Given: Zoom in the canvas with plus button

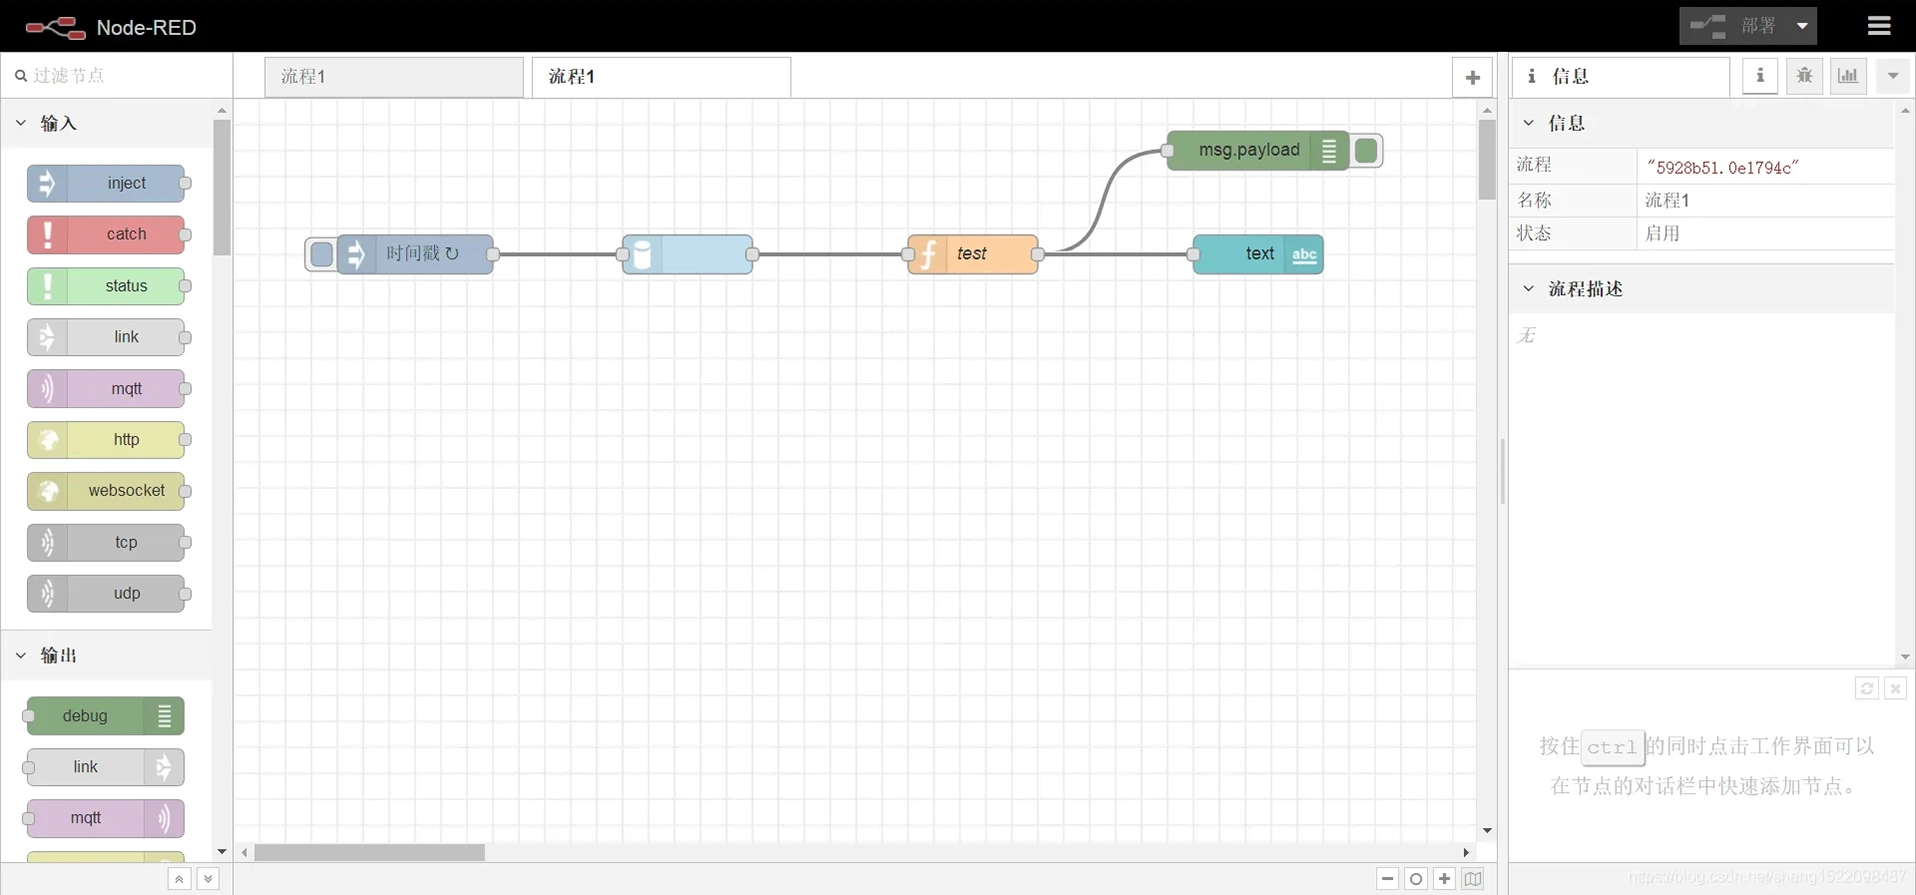Looking at the screenshot, I should pos(1444,879).
